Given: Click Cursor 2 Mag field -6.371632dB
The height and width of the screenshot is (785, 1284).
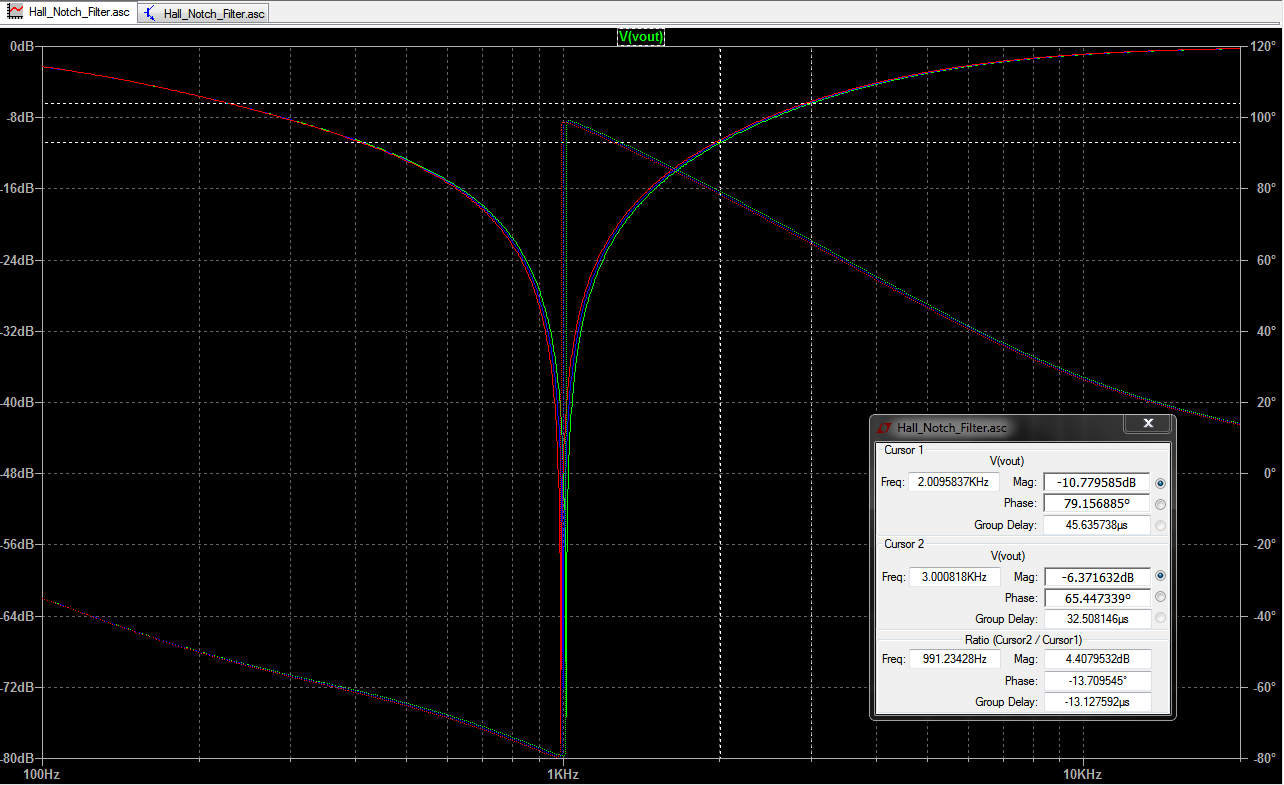Looking at the screenshot, I should (x=1096, y=577).
